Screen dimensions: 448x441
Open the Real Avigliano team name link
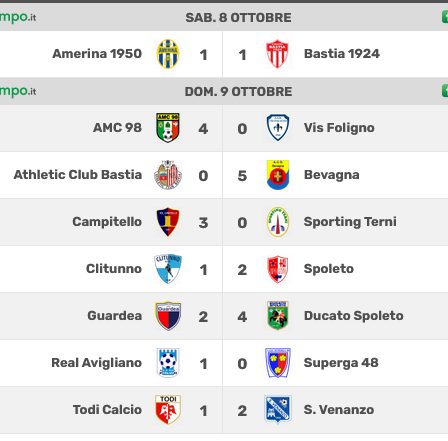tap(97, 363)
